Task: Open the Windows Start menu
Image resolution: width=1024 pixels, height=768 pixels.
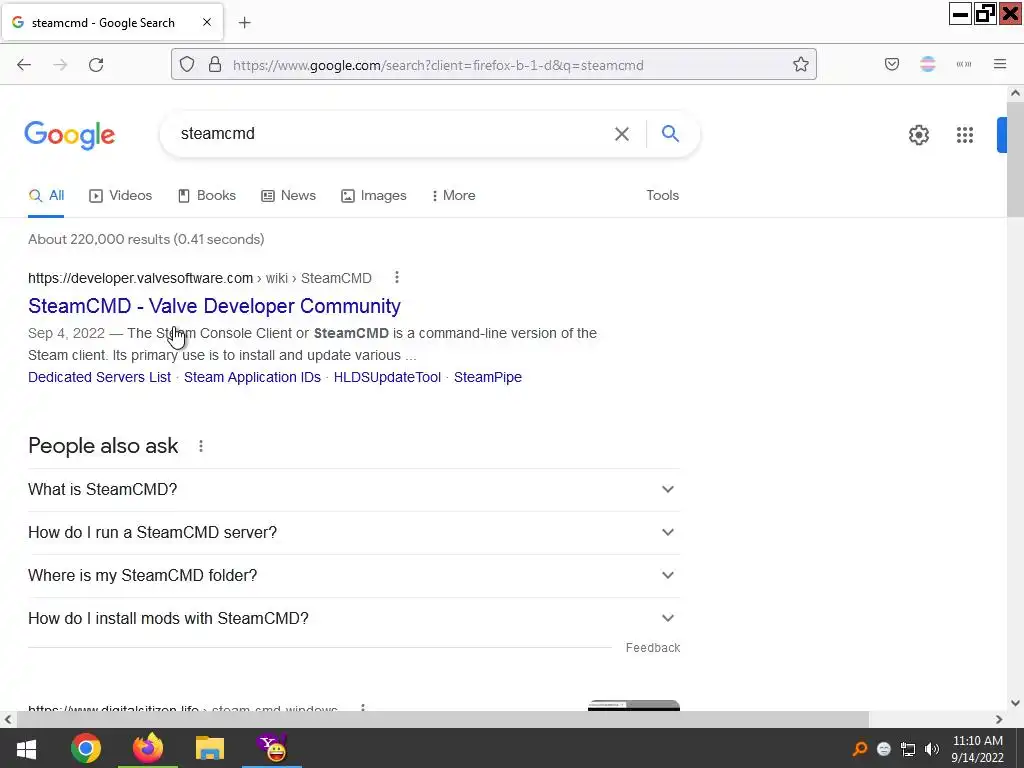Action: click(x=26, y=748)
